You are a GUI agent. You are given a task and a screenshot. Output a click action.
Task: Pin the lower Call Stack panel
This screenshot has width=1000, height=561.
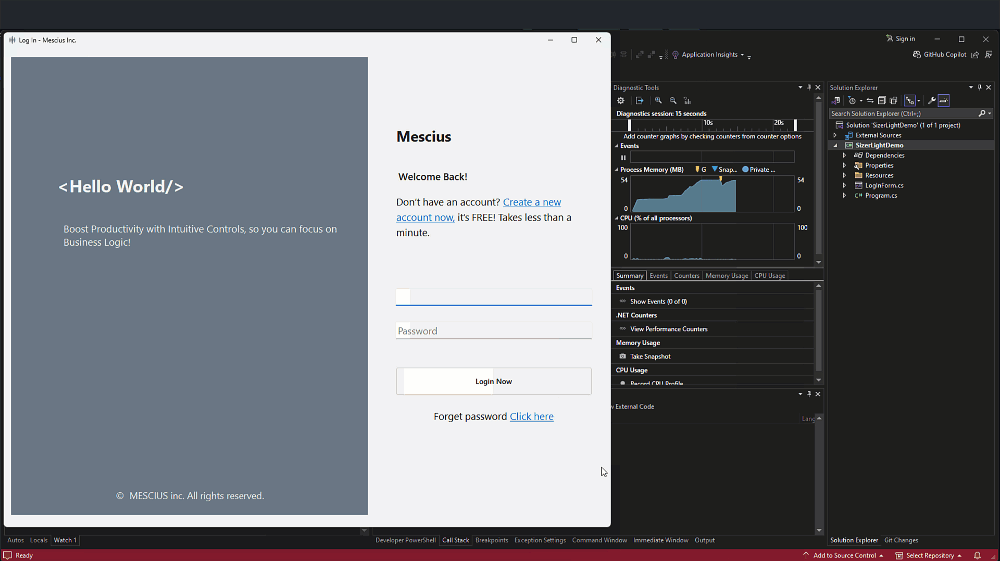point(809,394)
